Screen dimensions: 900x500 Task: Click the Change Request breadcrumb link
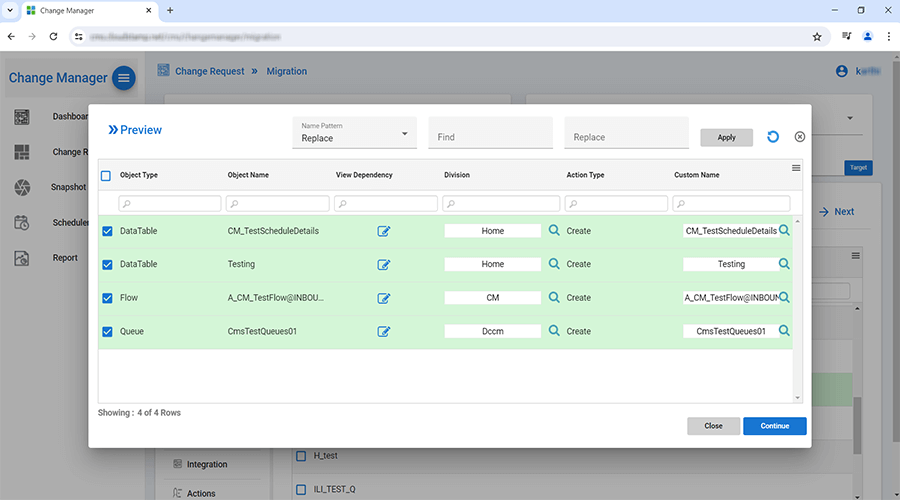209,72
